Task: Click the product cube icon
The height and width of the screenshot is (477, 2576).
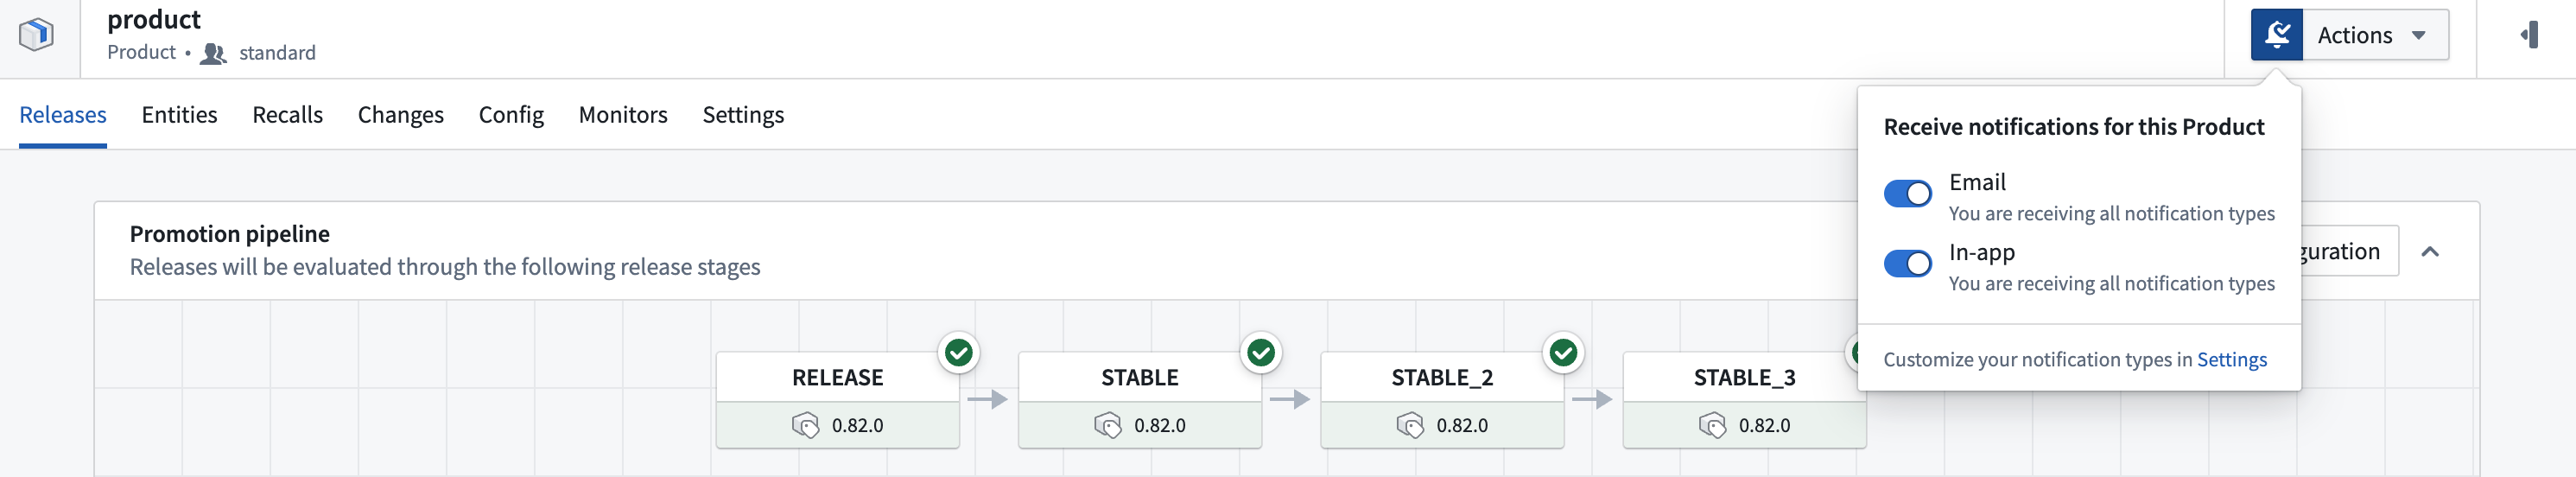Action: pyautogui.click(x=37, y=35)
